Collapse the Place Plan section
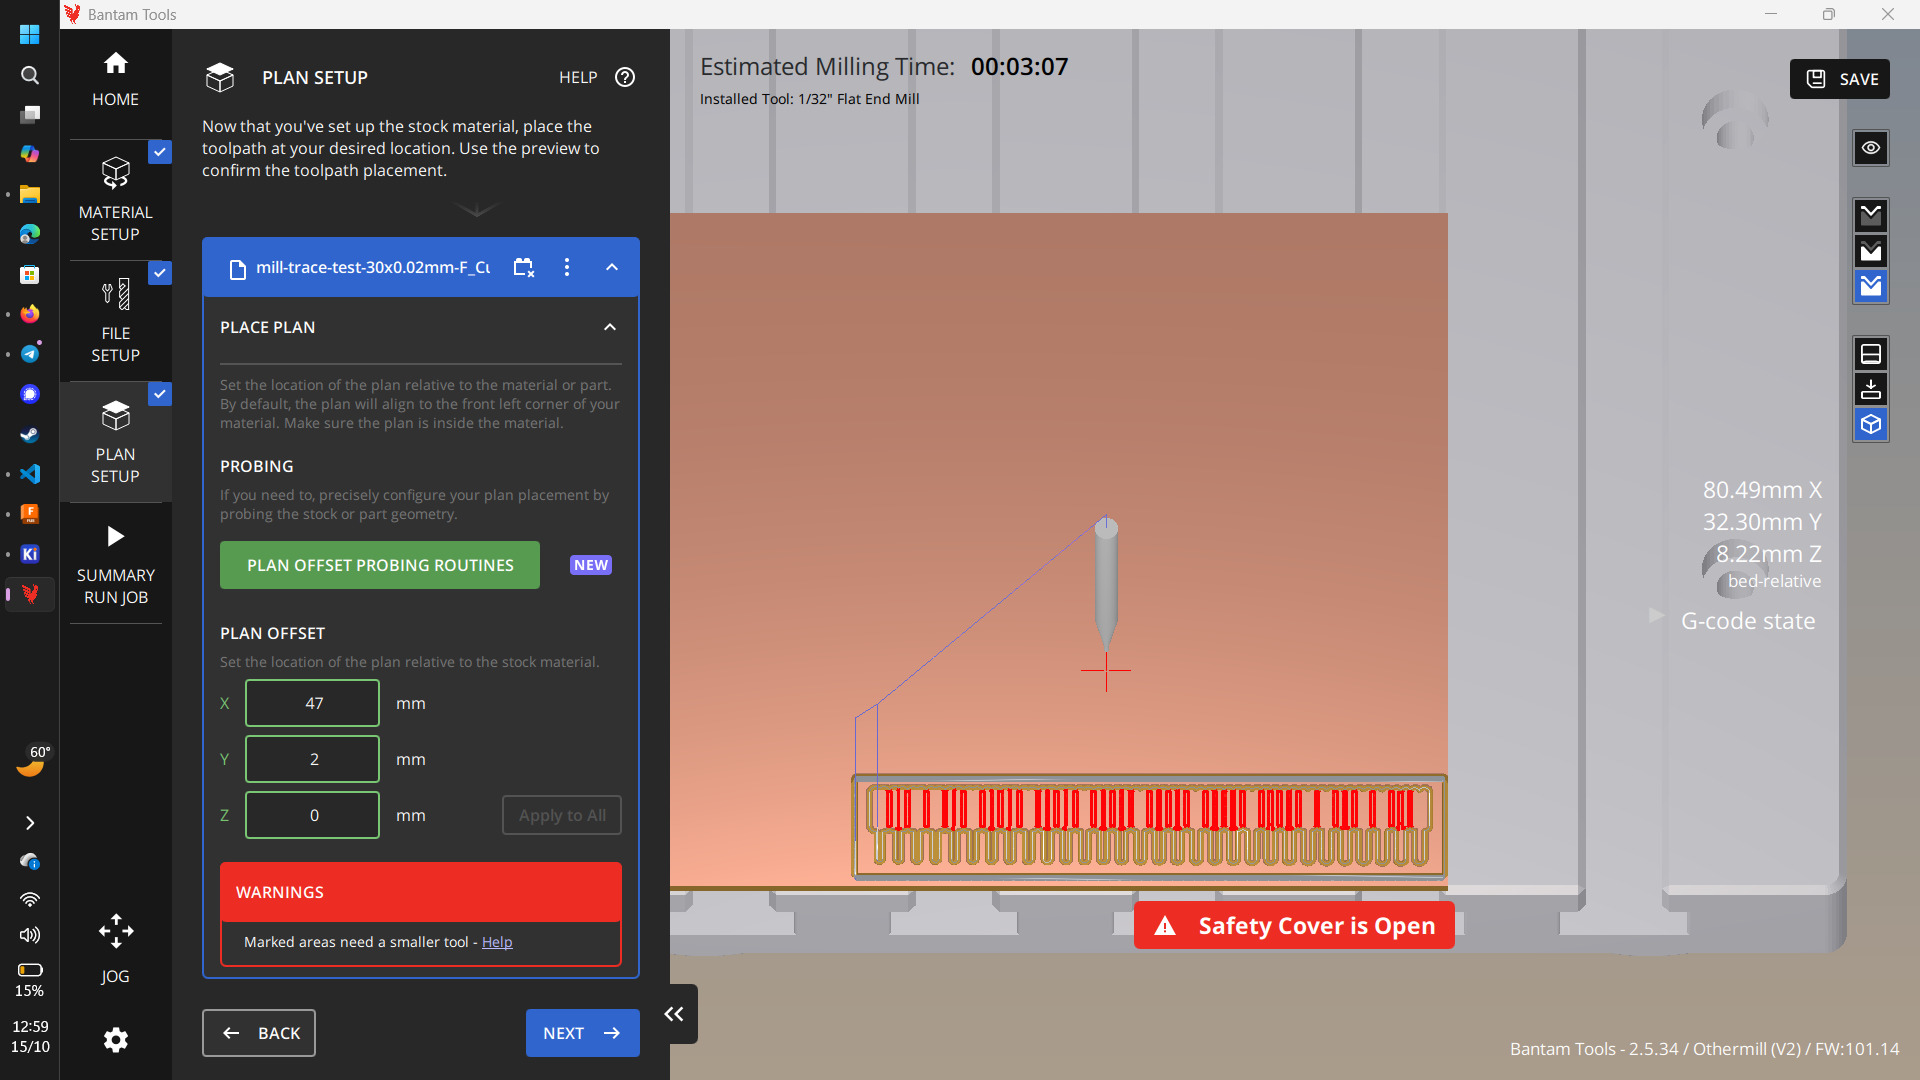The width and height of the screenshot is (1920, 1080). tap(610, 327)
